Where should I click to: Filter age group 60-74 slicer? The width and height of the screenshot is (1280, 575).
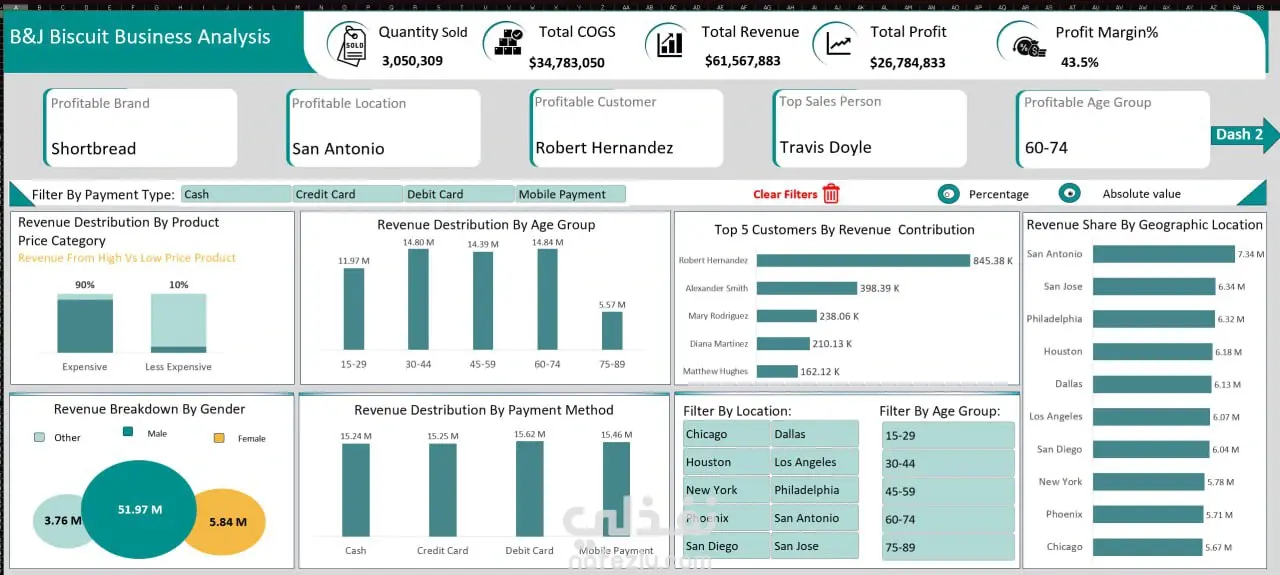coord(948,519)
